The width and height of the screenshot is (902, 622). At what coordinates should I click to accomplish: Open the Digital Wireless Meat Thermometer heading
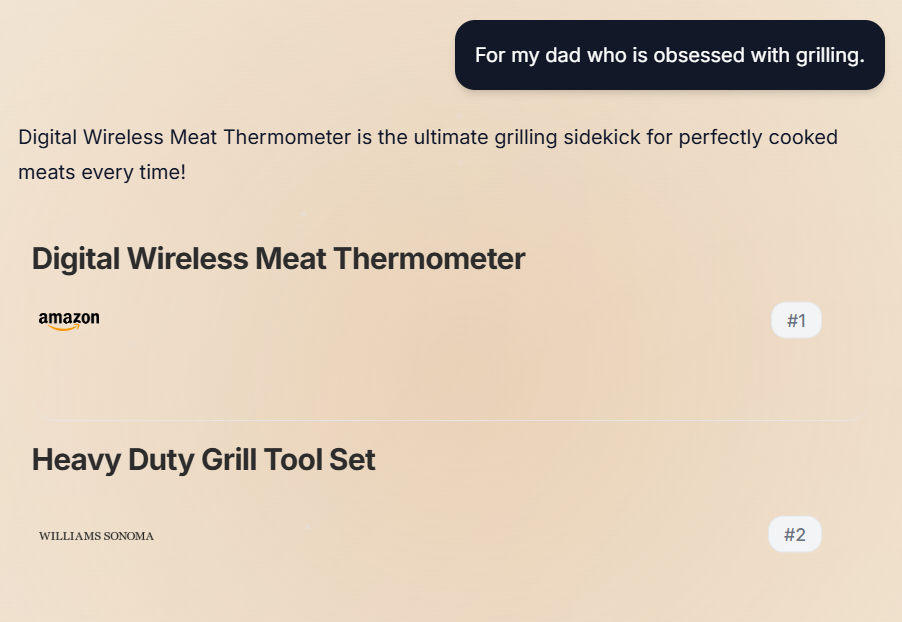278,259
